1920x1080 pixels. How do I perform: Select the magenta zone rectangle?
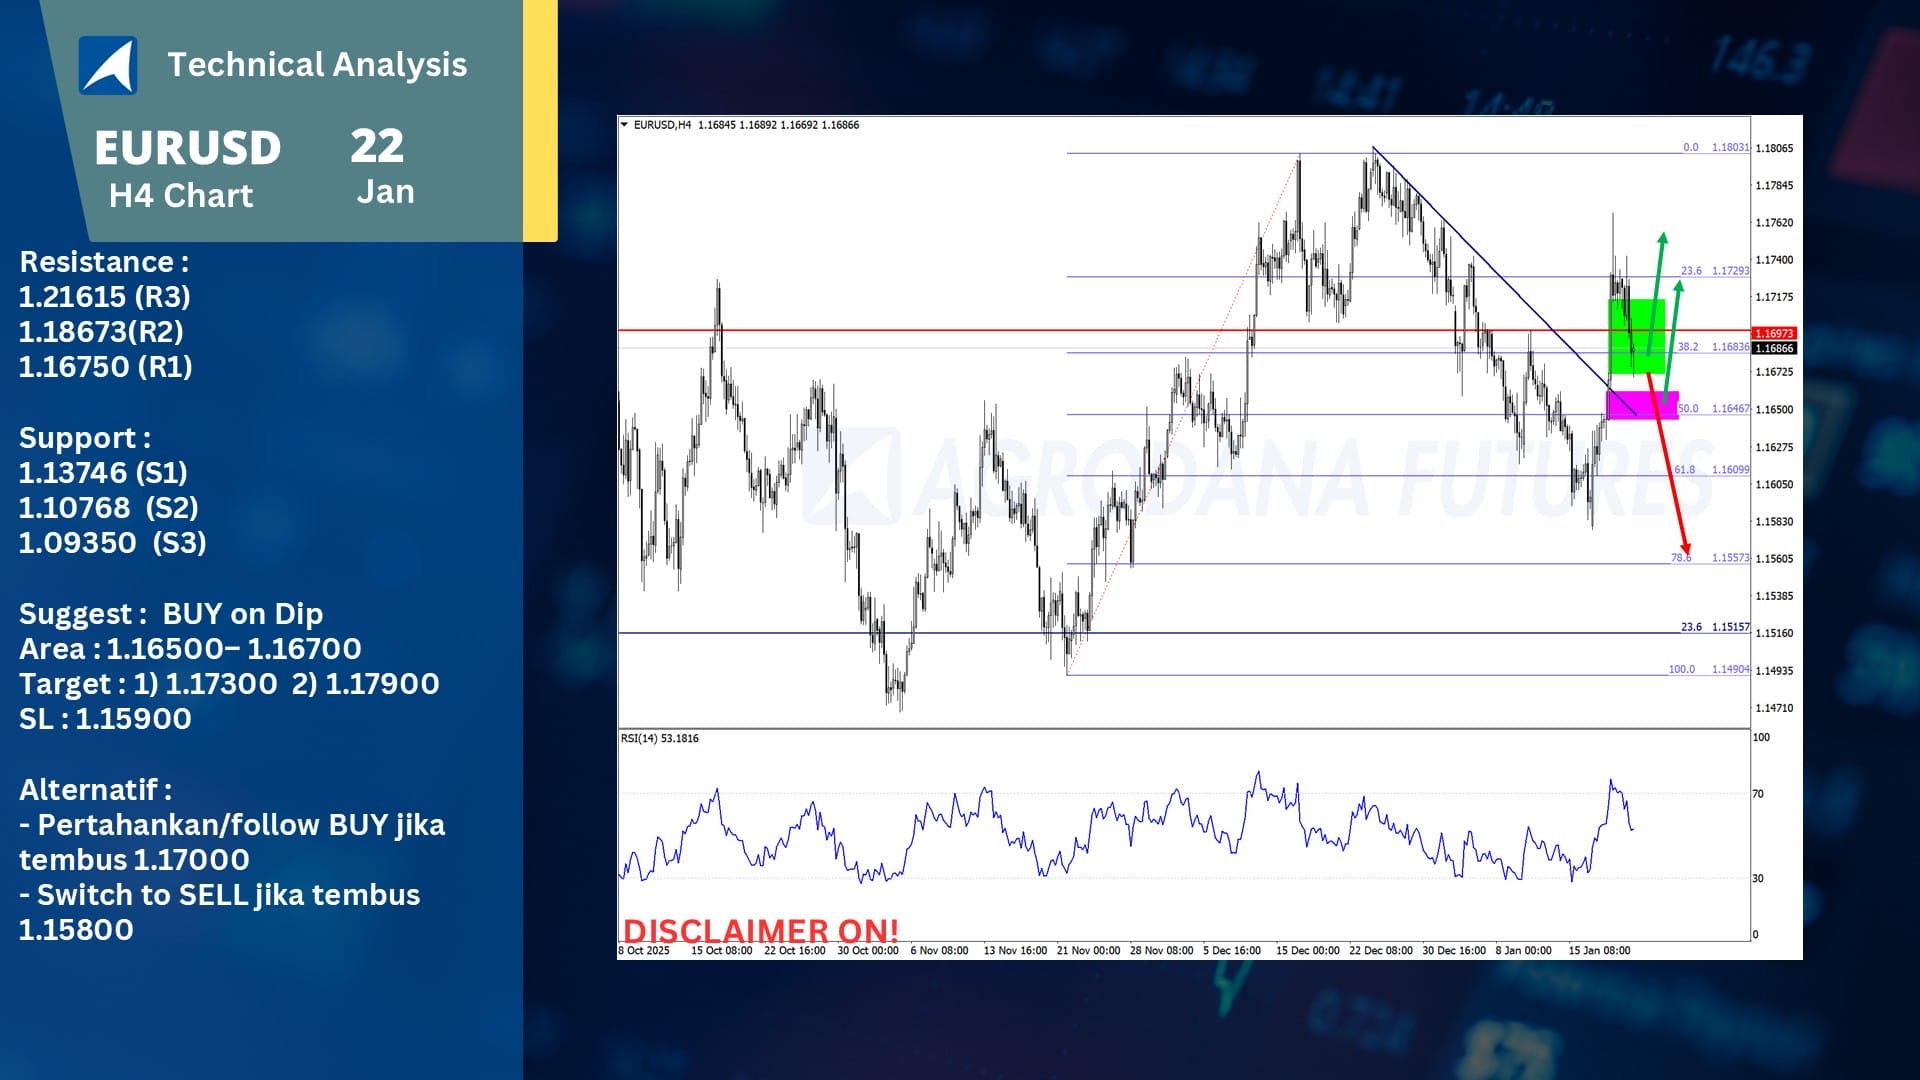(x=1640, y=405)
